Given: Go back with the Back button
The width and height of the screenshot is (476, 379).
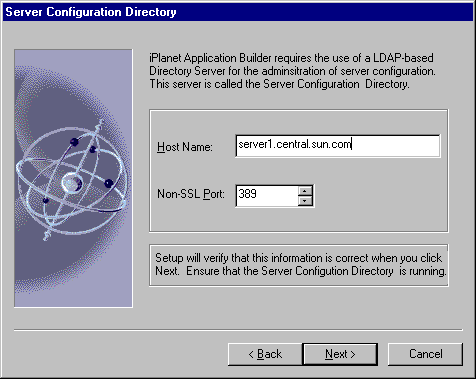Looking at the screenshot, I should (x=265, y=354).
